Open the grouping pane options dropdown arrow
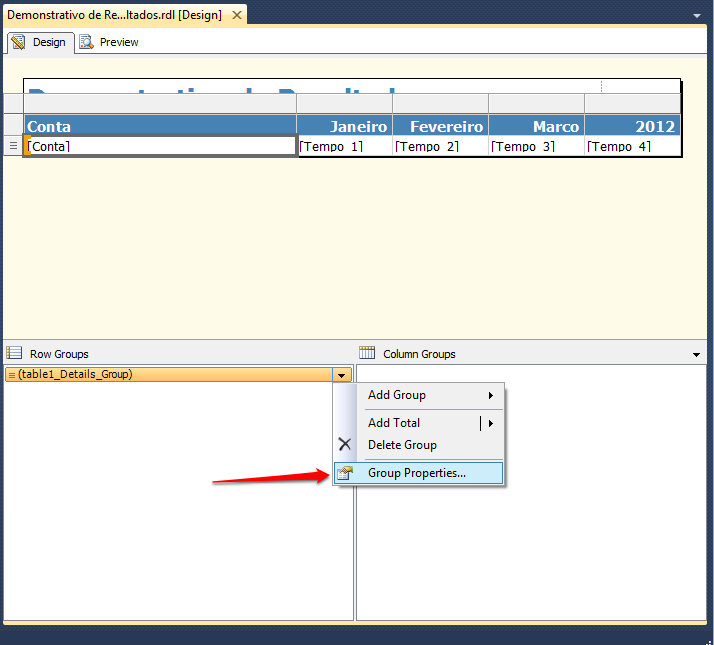 pos(696,354)
